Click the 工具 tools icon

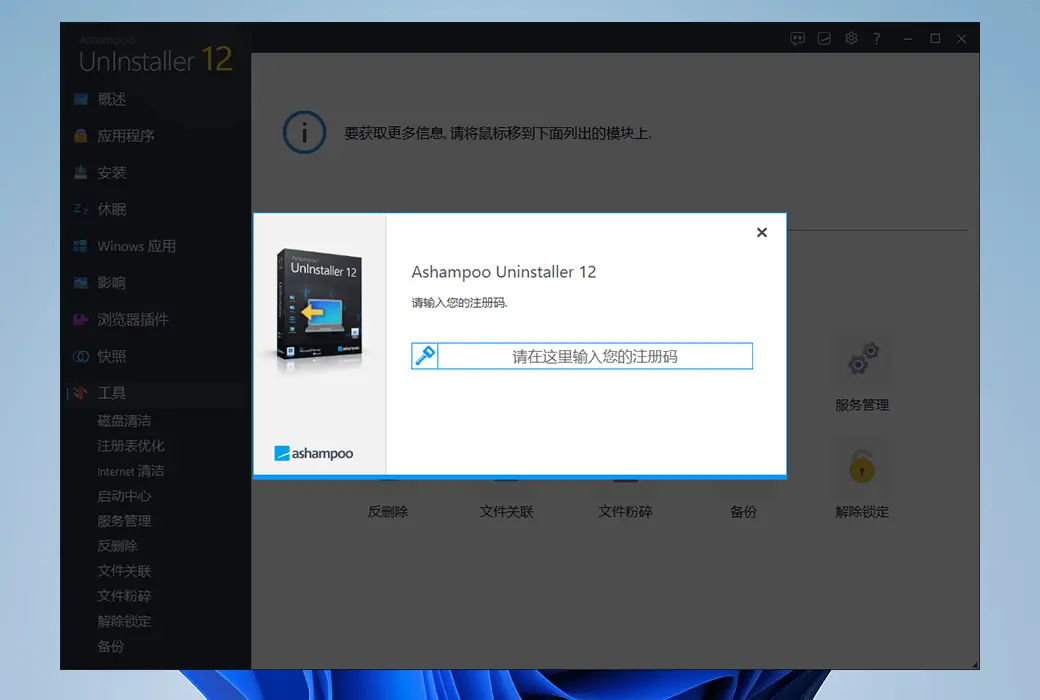tap(80, 393)
